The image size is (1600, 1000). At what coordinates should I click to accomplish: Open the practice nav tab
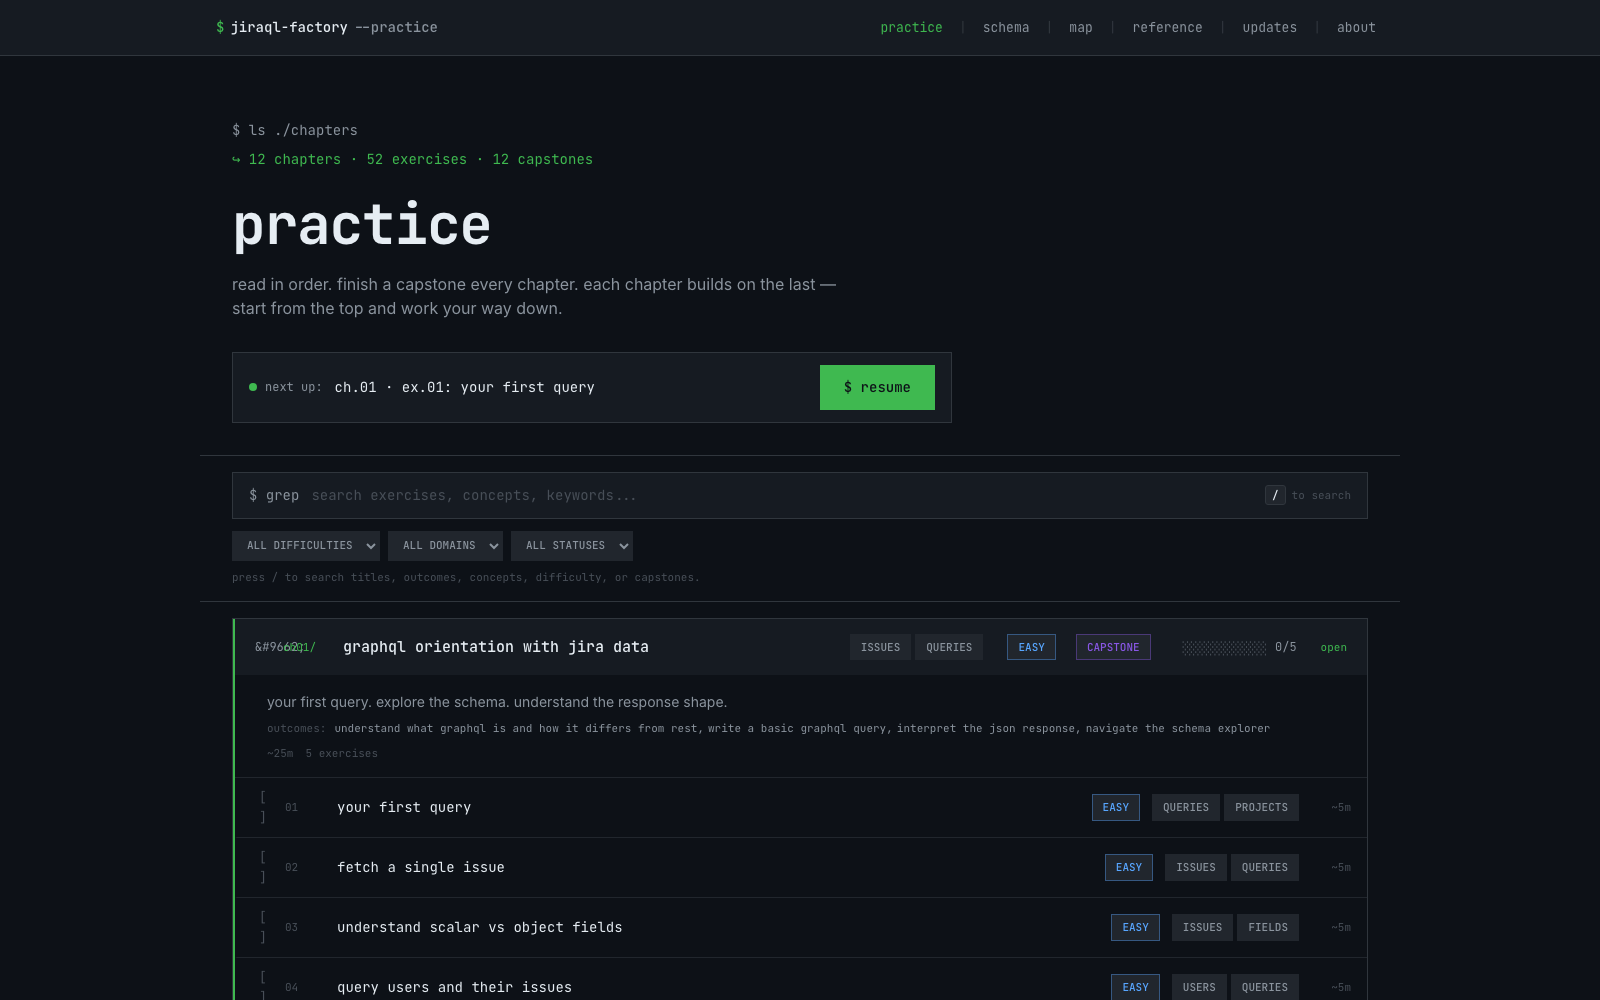click(911, 27)
